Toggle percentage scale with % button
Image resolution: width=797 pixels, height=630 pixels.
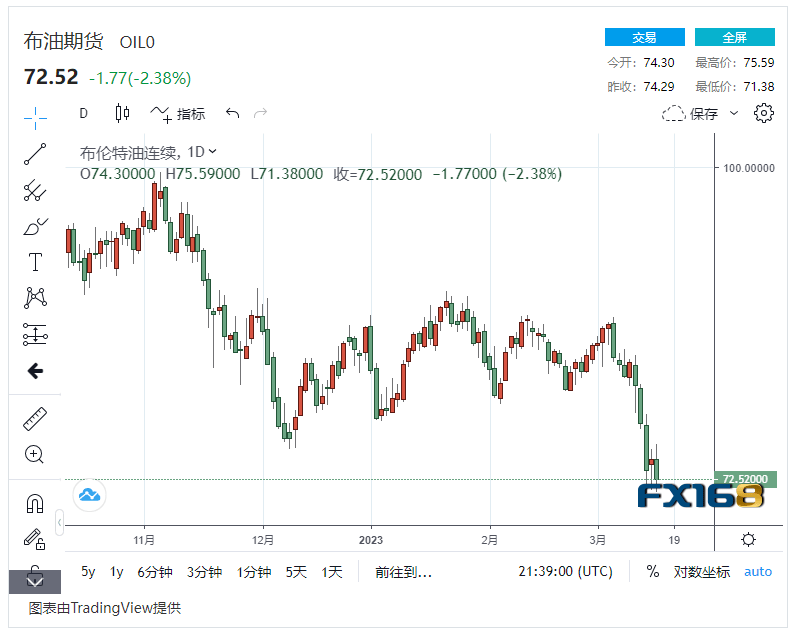click(653, 572)
